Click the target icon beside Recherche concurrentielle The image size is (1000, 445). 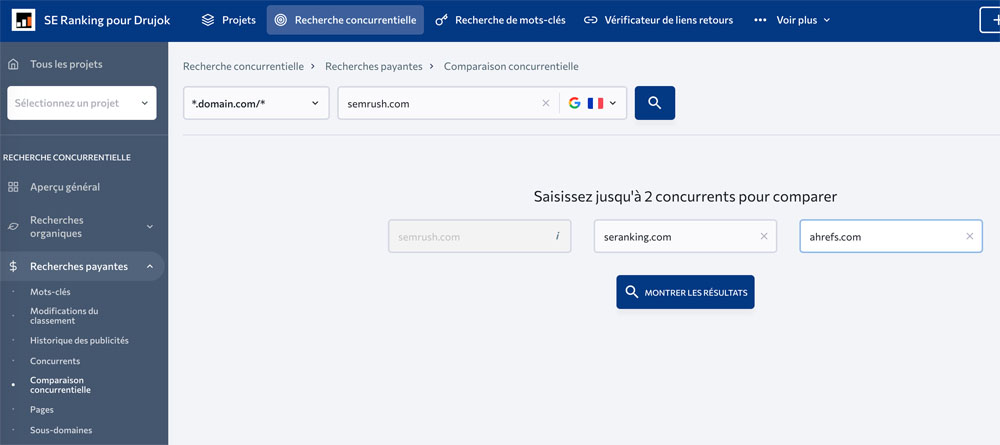pyautogui.click(x=281, y=20)
